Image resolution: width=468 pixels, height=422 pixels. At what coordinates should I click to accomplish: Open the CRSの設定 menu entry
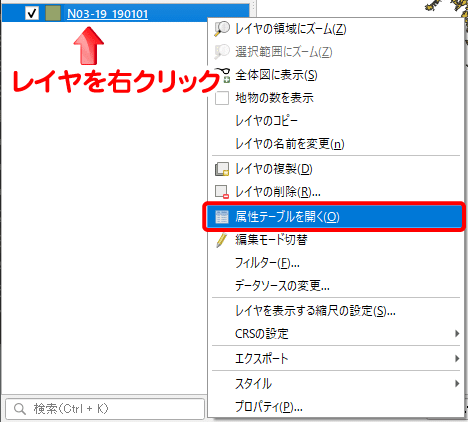click(x=336, y=333)
